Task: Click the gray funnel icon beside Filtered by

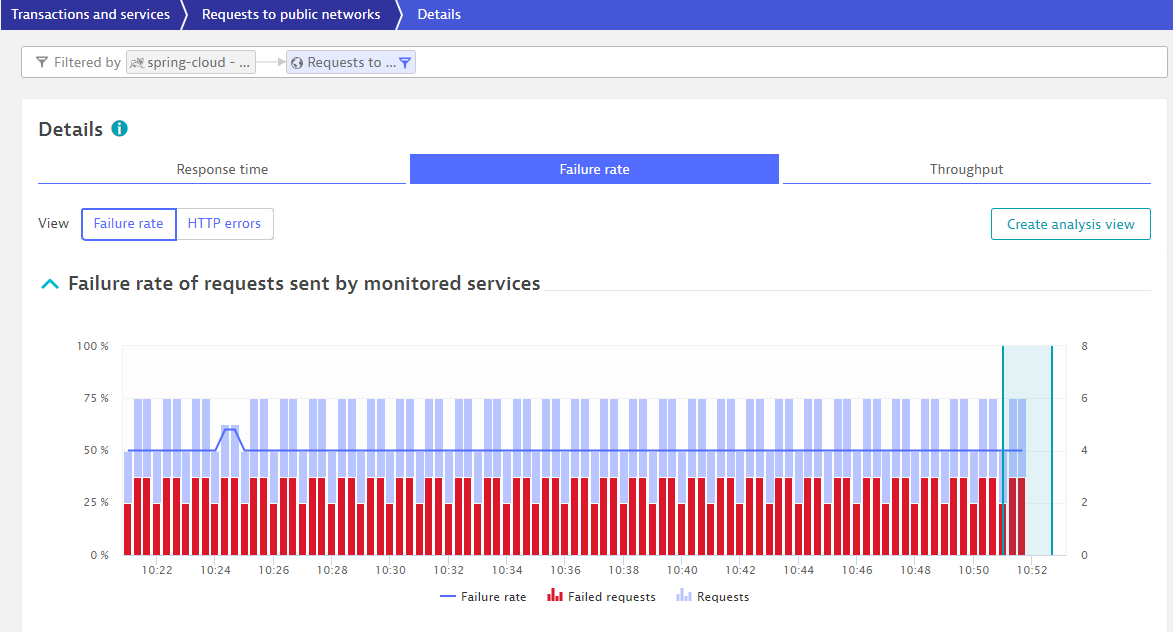Action: tap(41, 63)
